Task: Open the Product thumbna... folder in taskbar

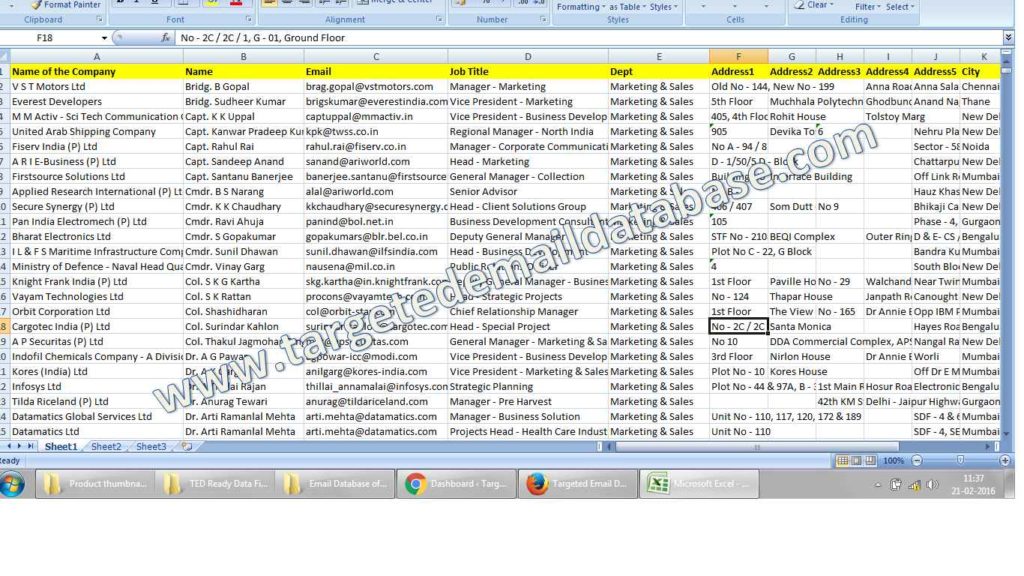Action: [93, 484]
